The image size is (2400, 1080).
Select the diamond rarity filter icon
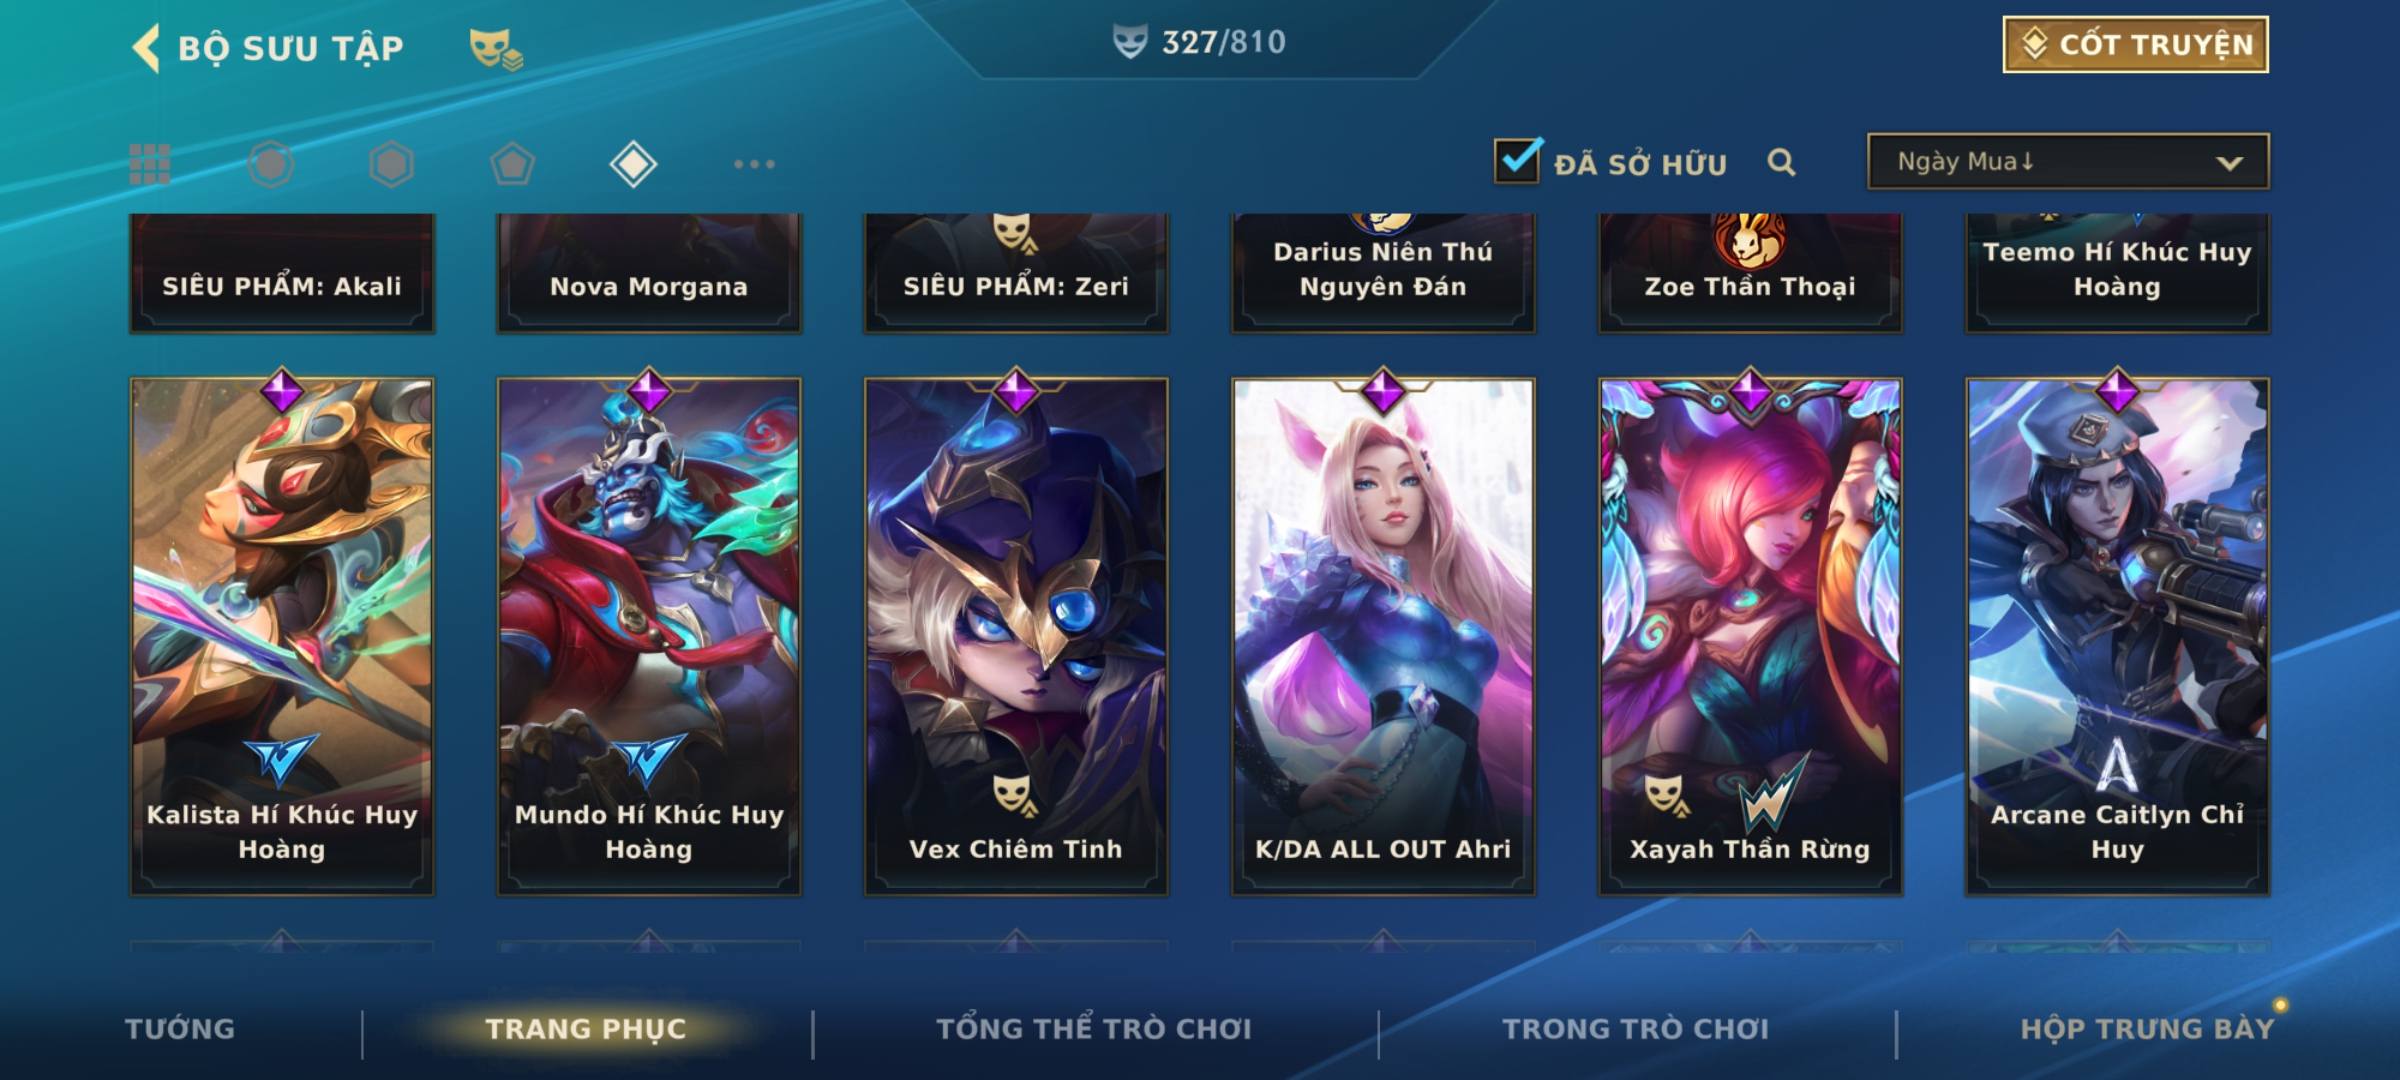click(x=633, y=164)
